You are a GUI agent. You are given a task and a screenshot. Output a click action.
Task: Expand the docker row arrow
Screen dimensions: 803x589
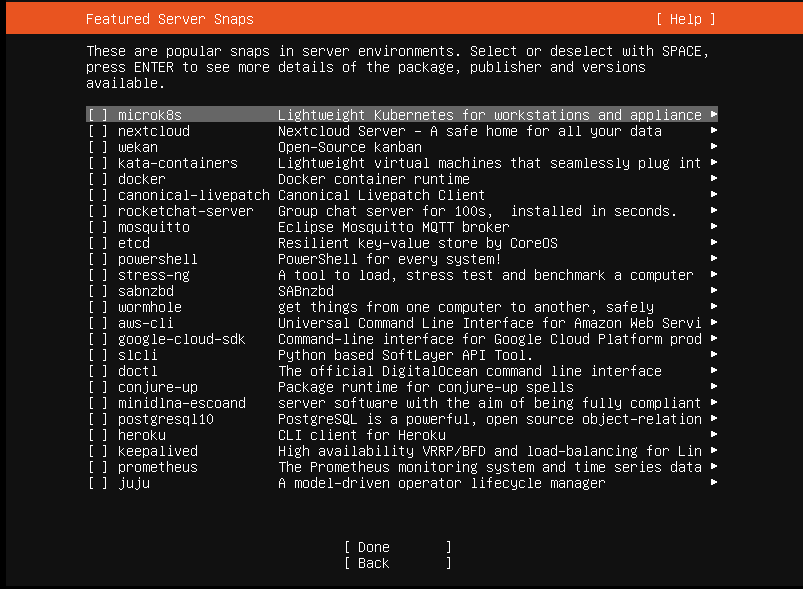[x=714, y=178]
